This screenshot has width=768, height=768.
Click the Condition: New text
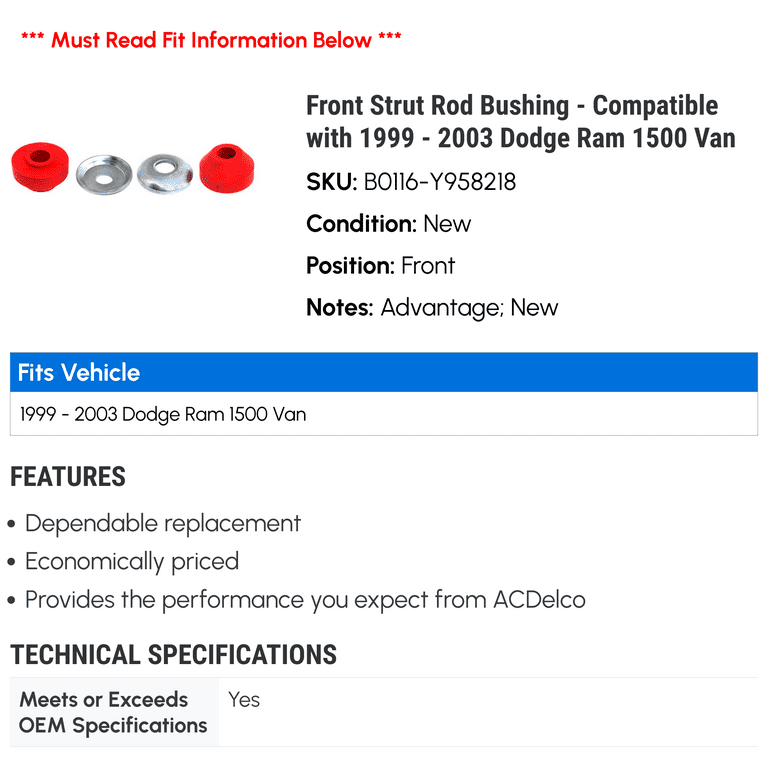click(x=388, y=224)
